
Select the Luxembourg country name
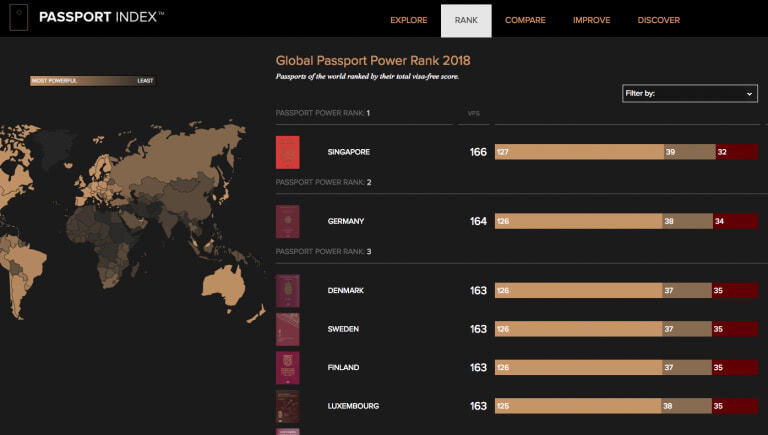[353, 406]
